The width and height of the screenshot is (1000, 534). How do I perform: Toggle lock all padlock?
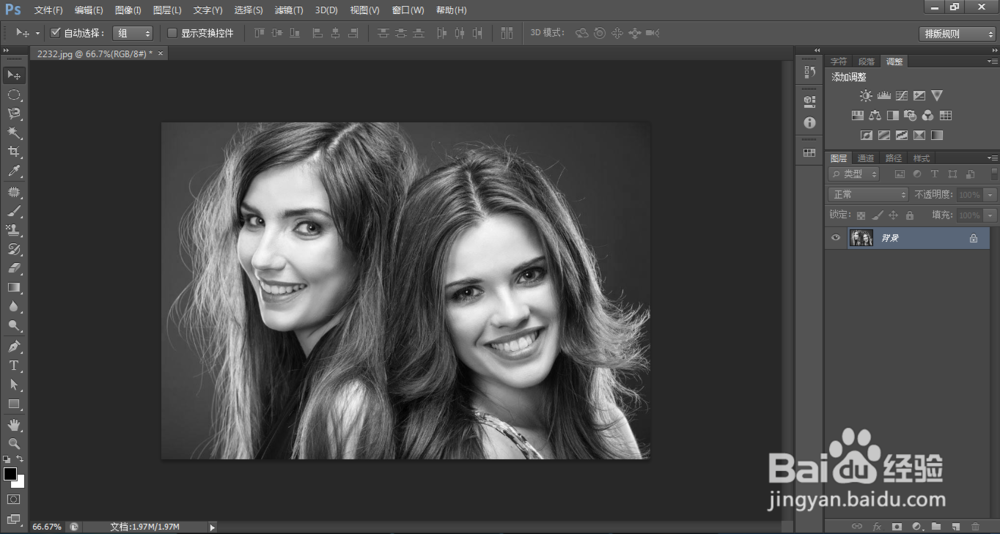[x=909, y=216]
